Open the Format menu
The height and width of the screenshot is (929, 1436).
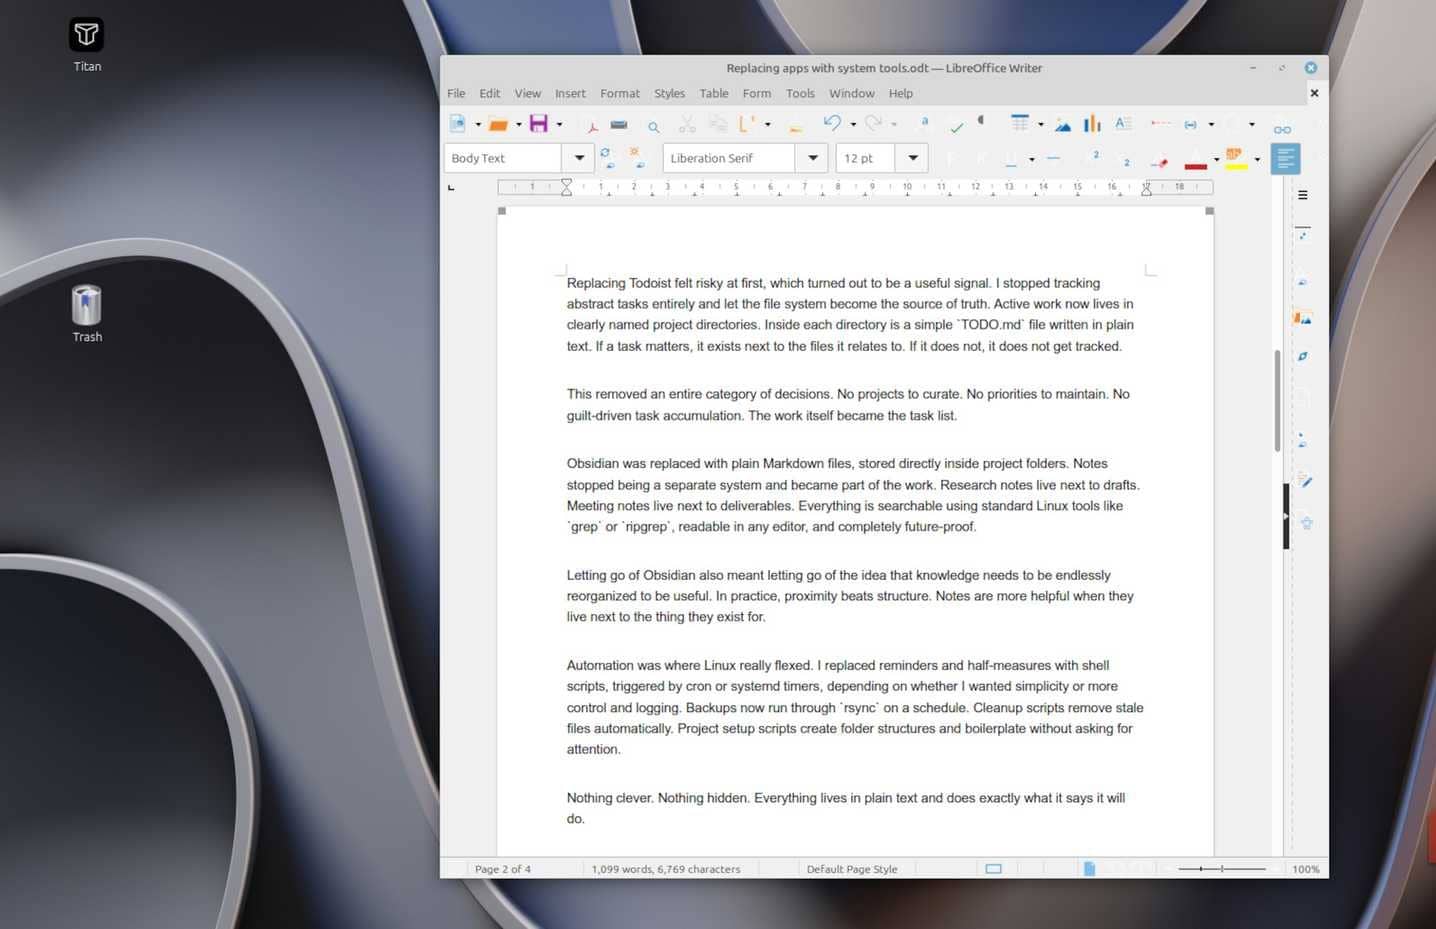point(620,93)
